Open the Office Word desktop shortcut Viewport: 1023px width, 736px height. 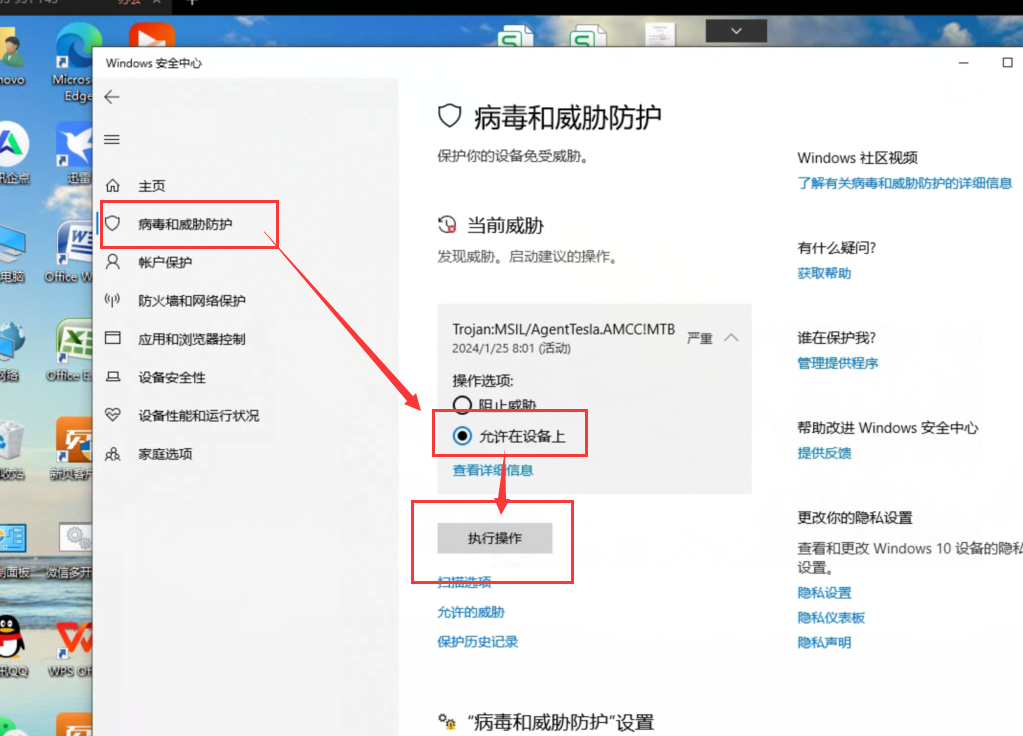click(70, 252)
